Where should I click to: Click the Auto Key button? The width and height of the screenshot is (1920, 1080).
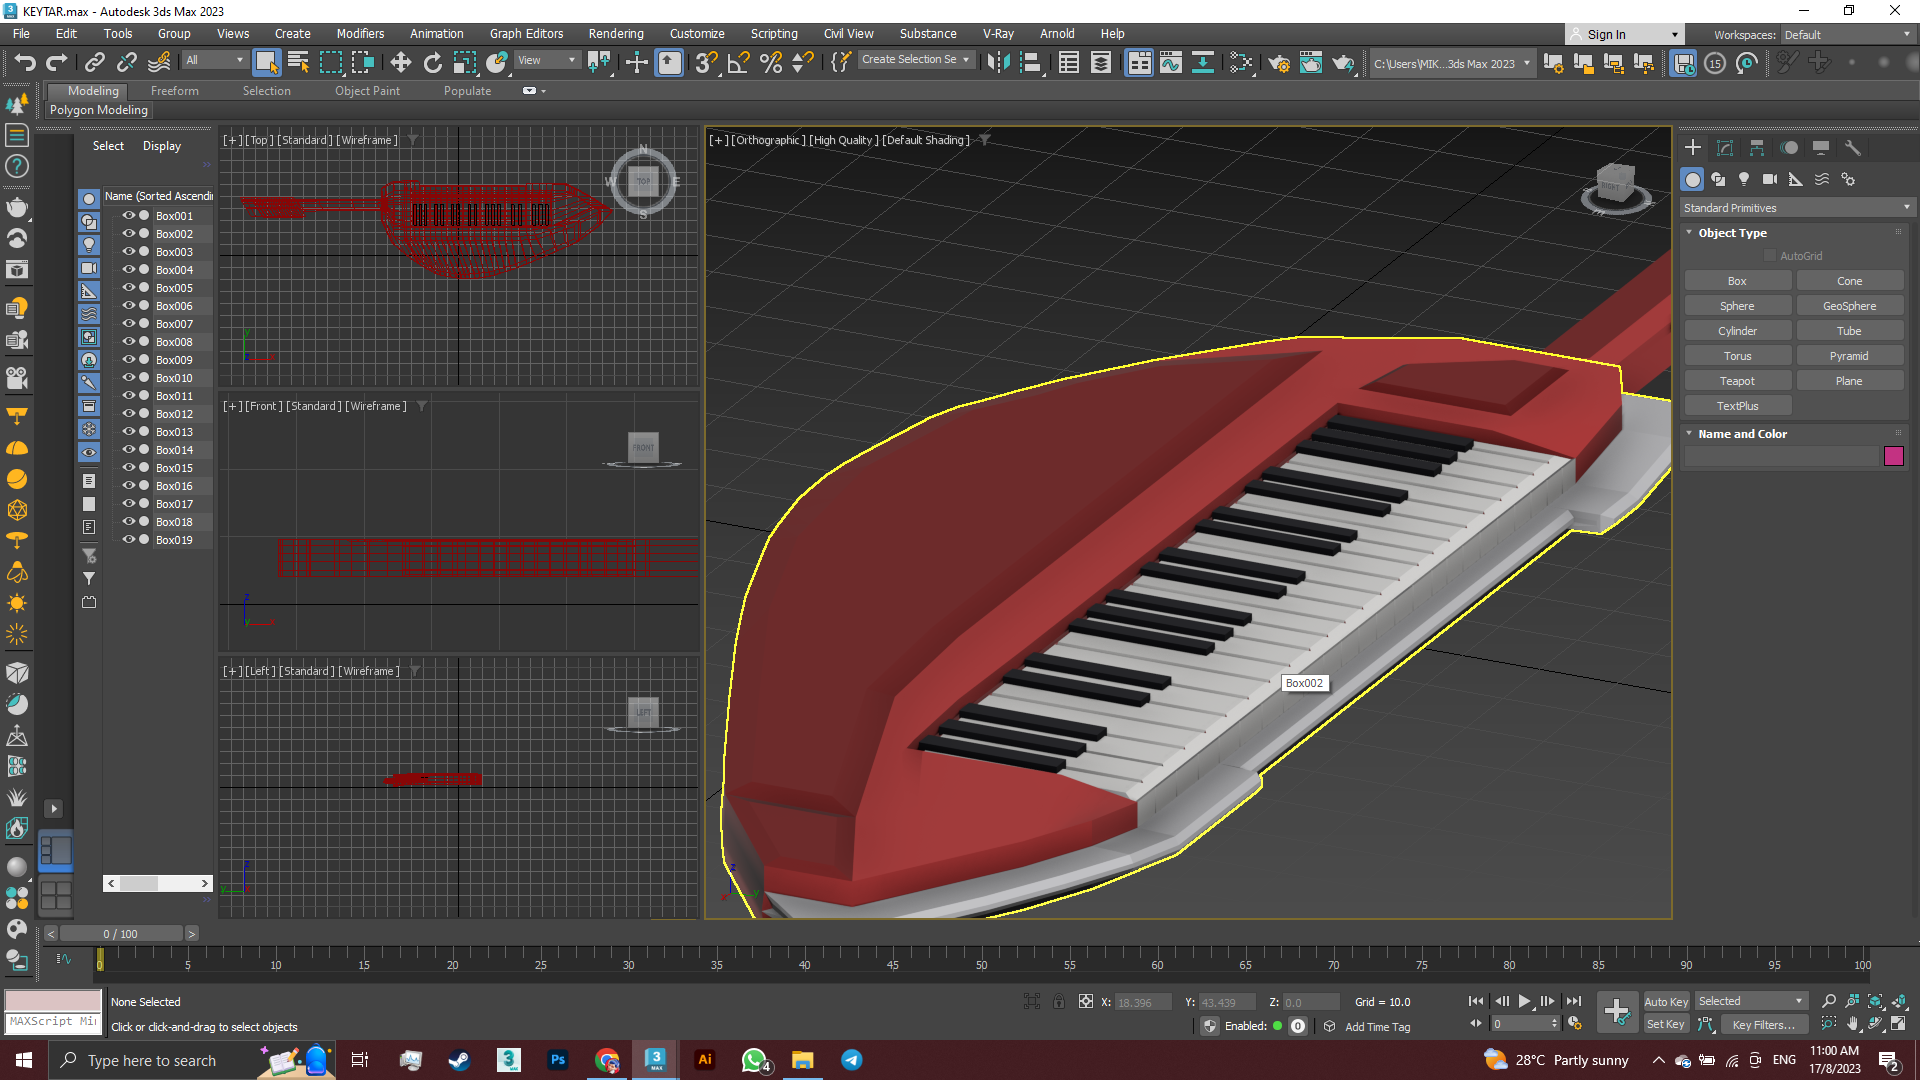[x=1665, y=1002]
